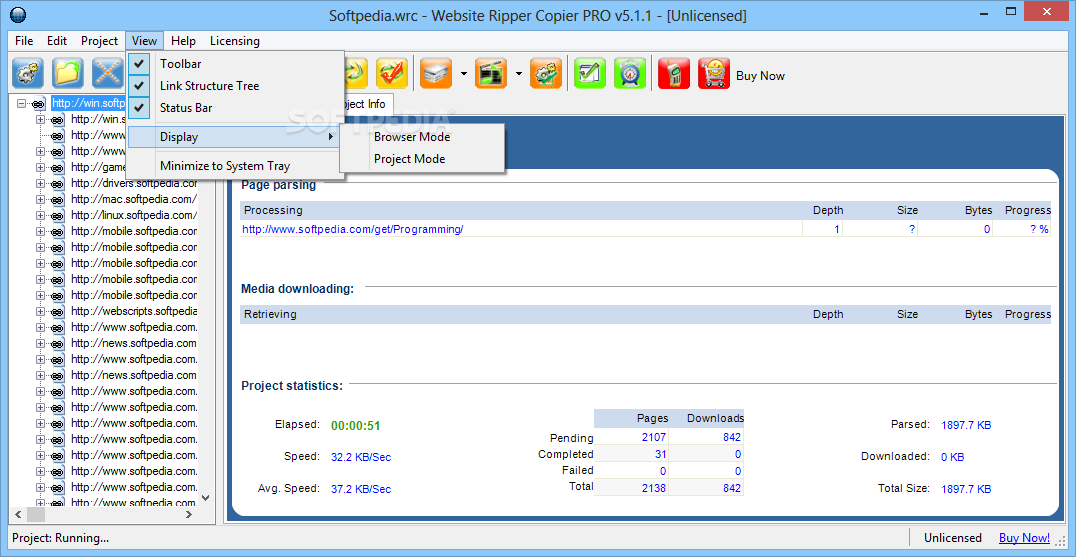The width and height of the screenshot is (1076, 557).
Task: Click link icon beside mac.softpedia.com node
Action: [57, 200]
